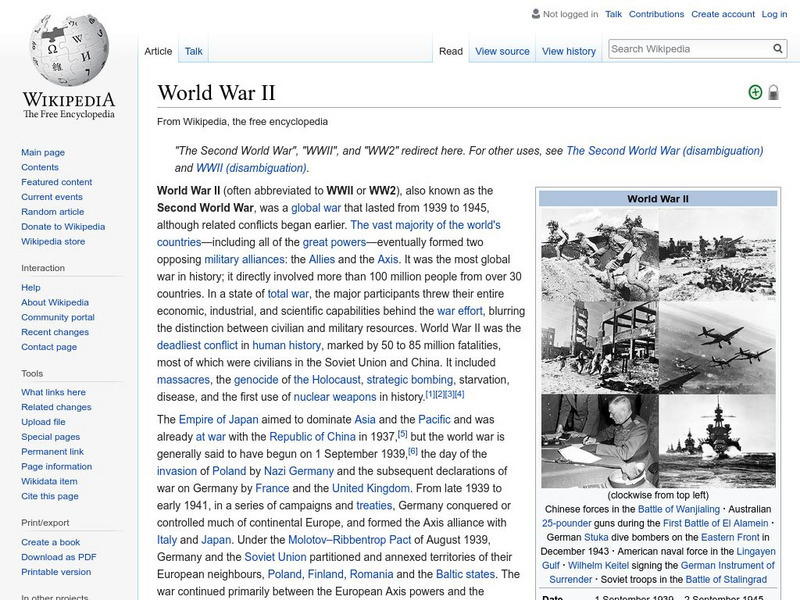Open Contents in sidebar
This screenshot has width=800, height=600.
40,167
